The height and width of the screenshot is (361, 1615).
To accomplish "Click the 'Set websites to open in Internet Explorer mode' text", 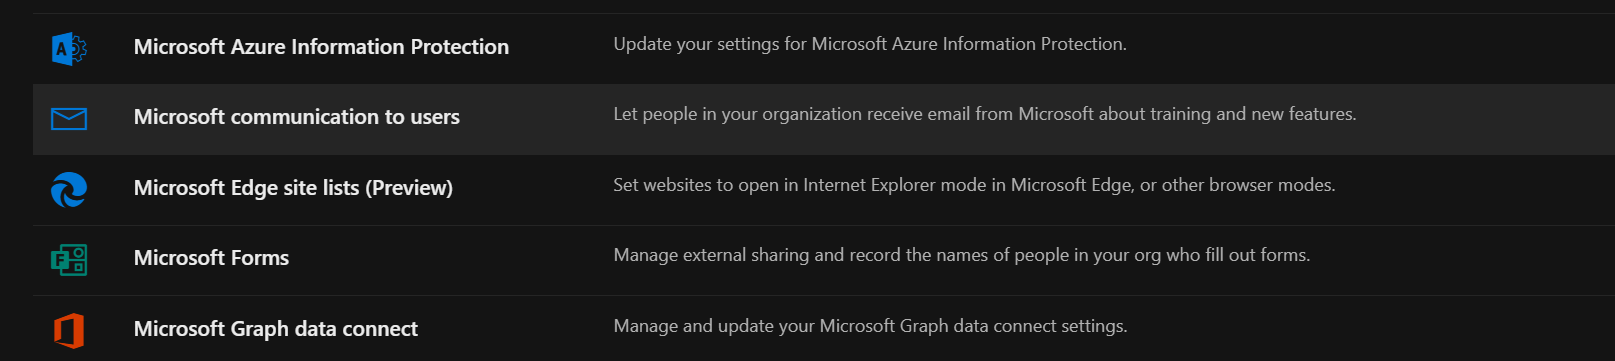I will click(974, 185).
